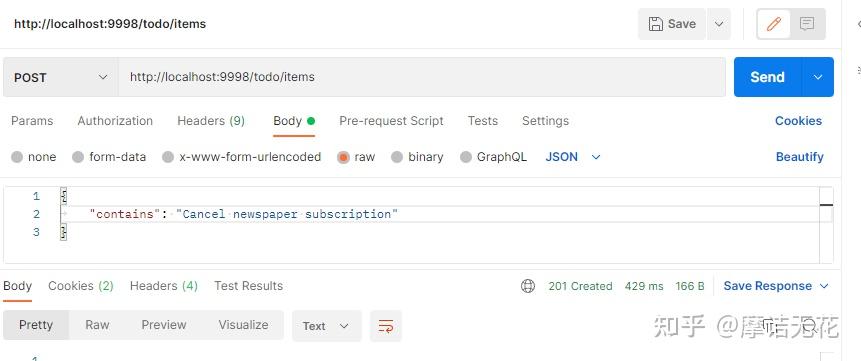Click the Beautify link
The height and width of the screenshot is (361, 861).
click(800, 157)
